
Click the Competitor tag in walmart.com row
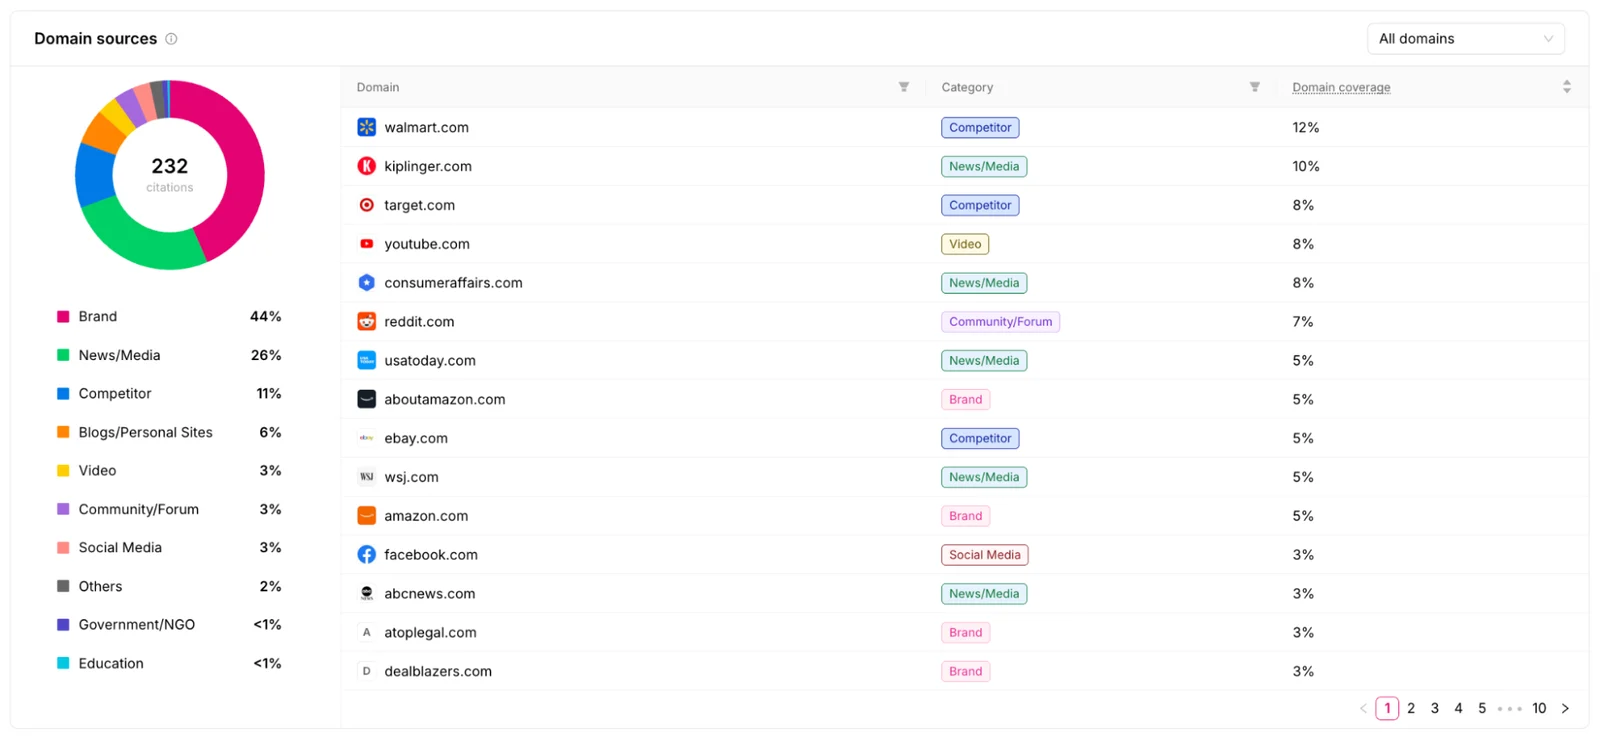click(x=980, y=127)
